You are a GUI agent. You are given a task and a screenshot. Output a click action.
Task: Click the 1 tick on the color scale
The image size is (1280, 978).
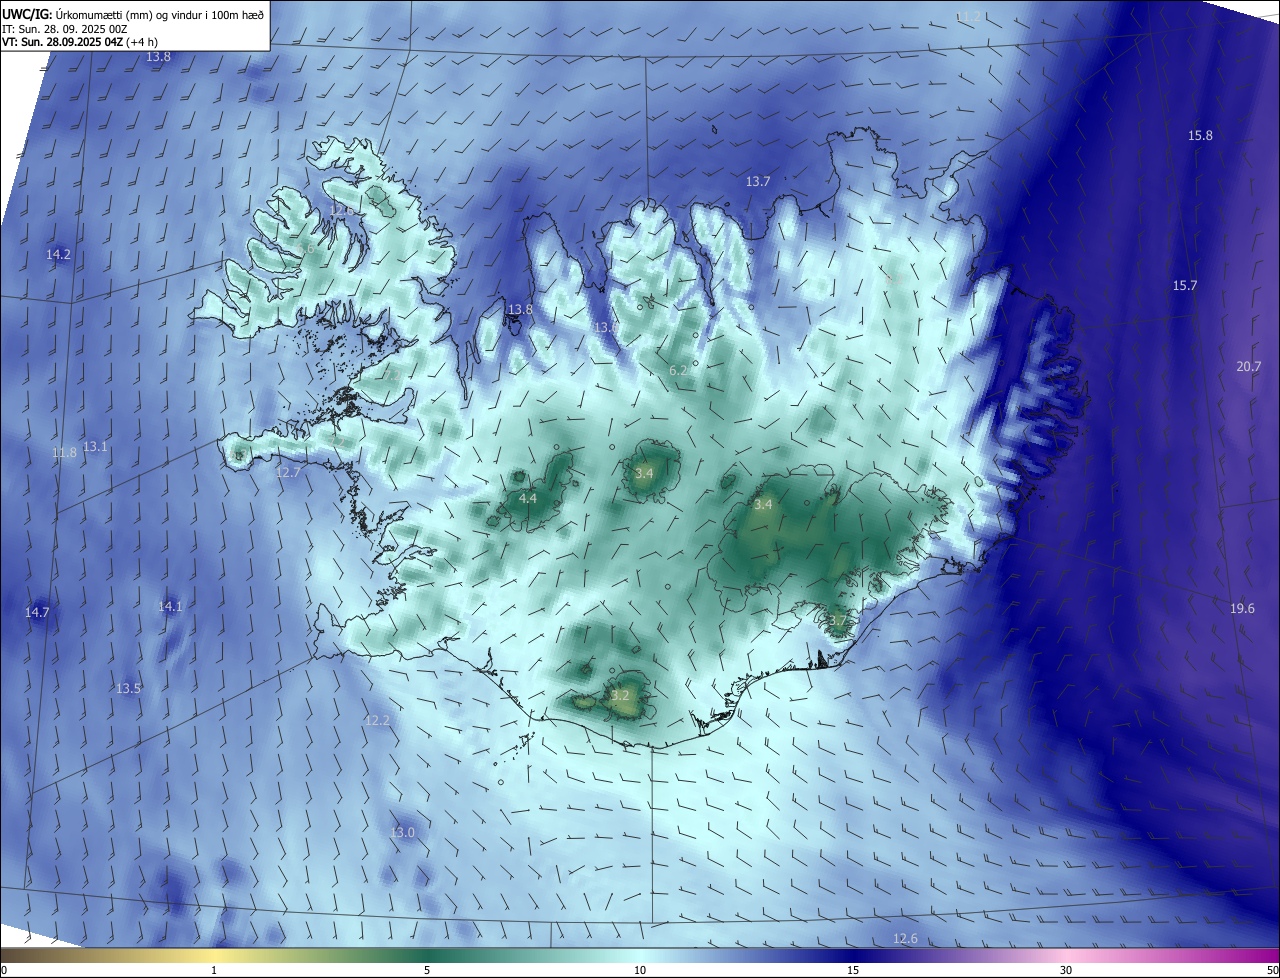214,970
